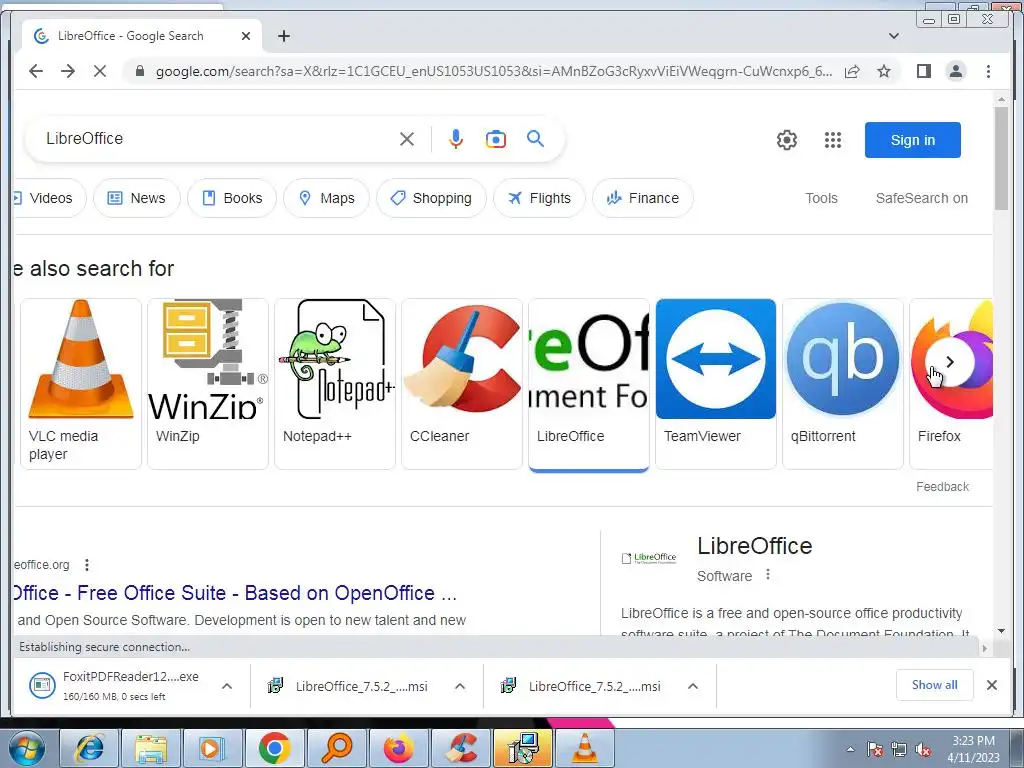Open the SafeSearch on setting
The width and height of the screenshot is (1024, 768).
click(921, 198)
